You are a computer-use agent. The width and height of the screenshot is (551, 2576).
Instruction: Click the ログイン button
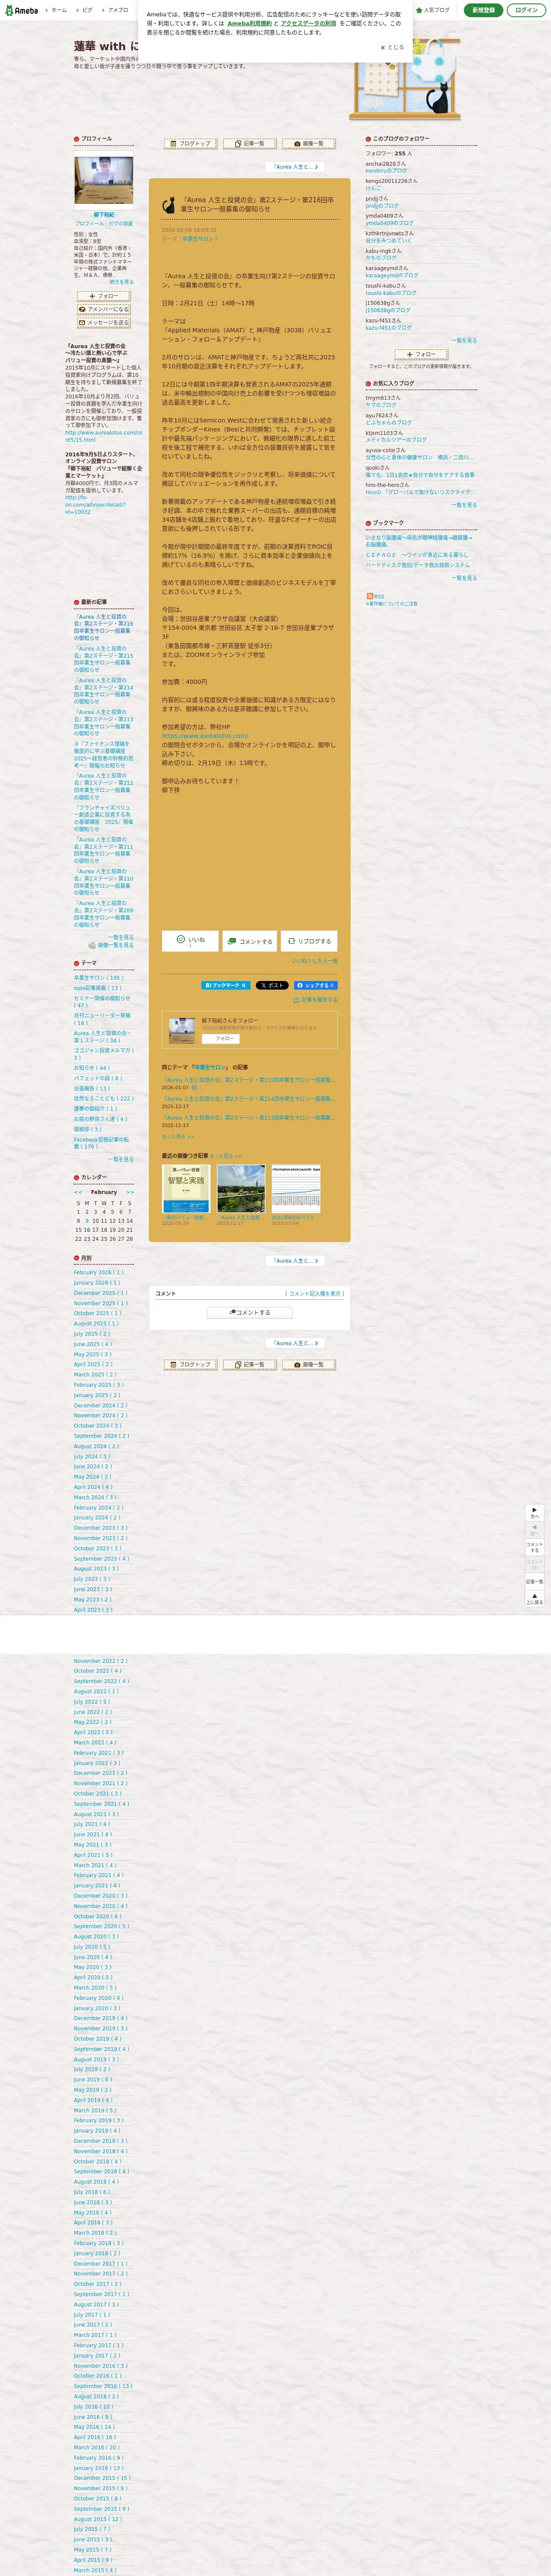coord(526,10)
